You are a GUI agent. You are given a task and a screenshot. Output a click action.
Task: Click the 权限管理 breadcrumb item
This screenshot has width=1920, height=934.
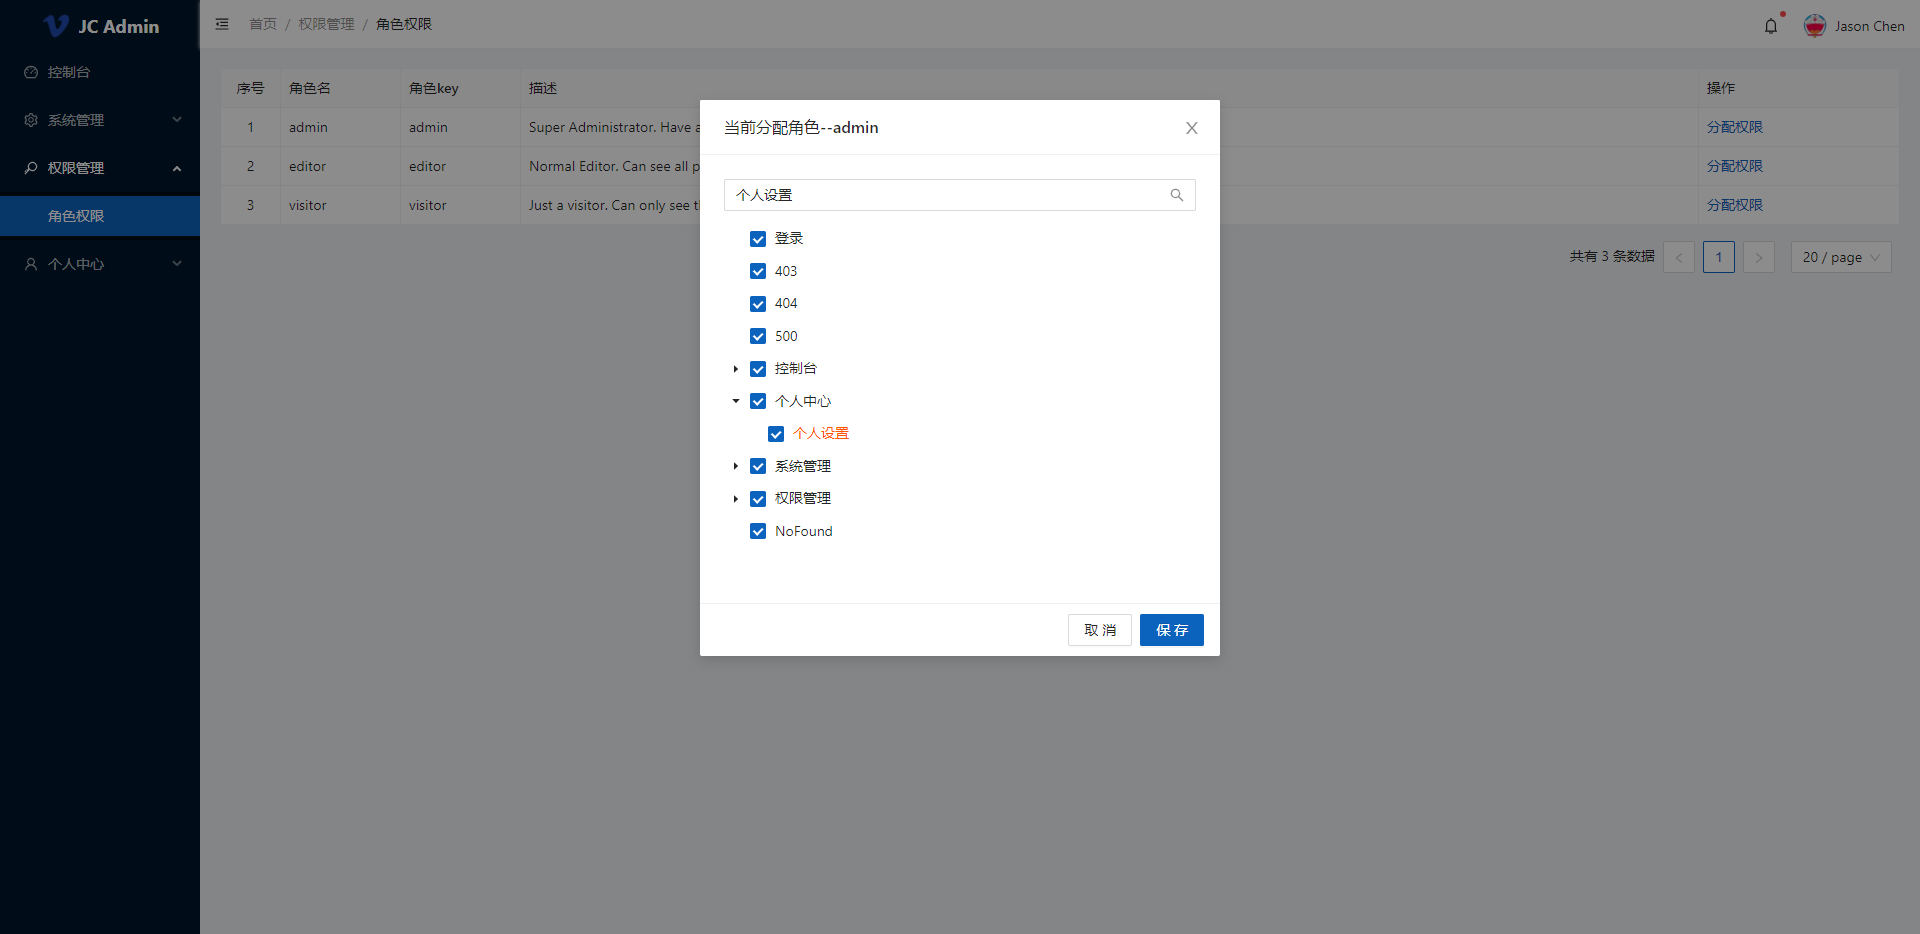326,24
